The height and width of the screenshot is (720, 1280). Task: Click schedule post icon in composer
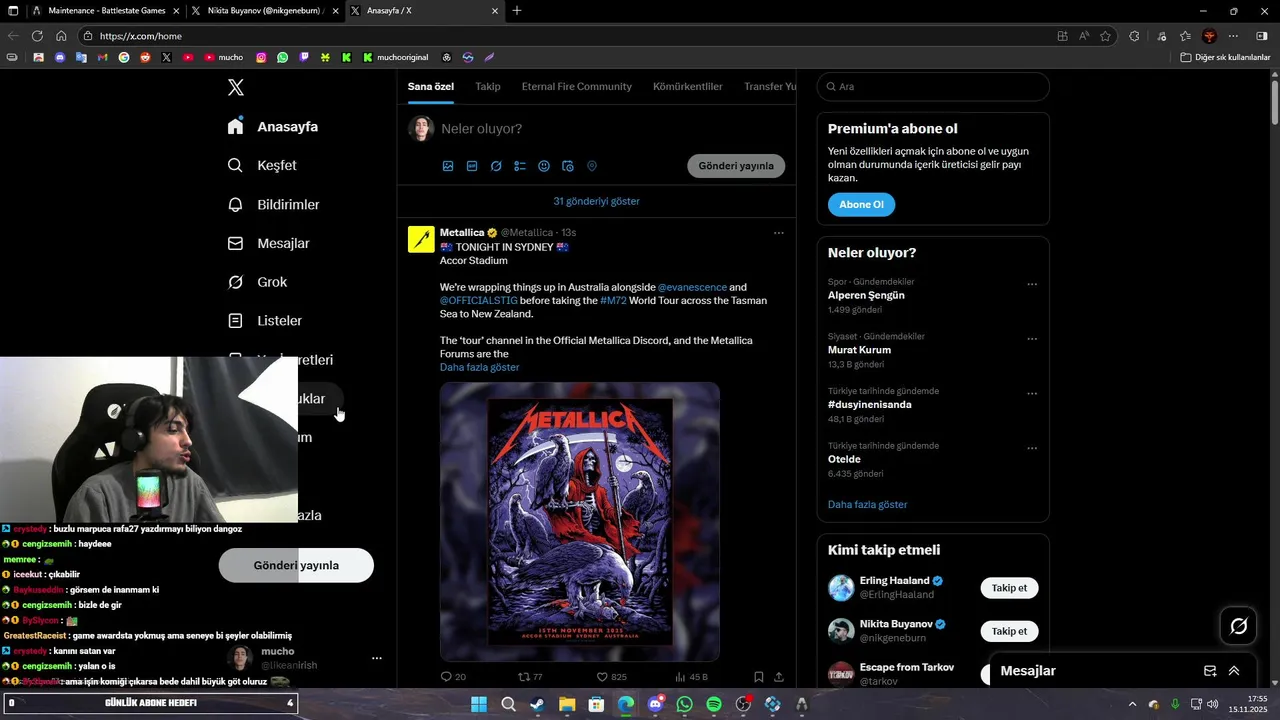coord(568,166)
